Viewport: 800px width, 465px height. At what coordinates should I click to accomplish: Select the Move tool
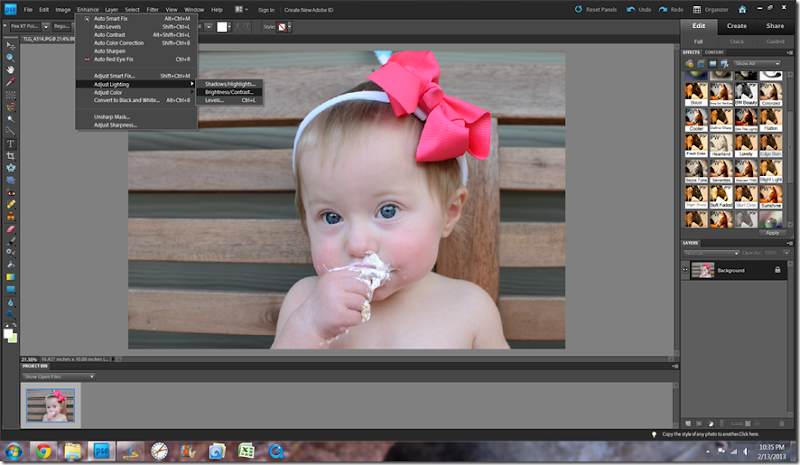(x=10, y=45)
